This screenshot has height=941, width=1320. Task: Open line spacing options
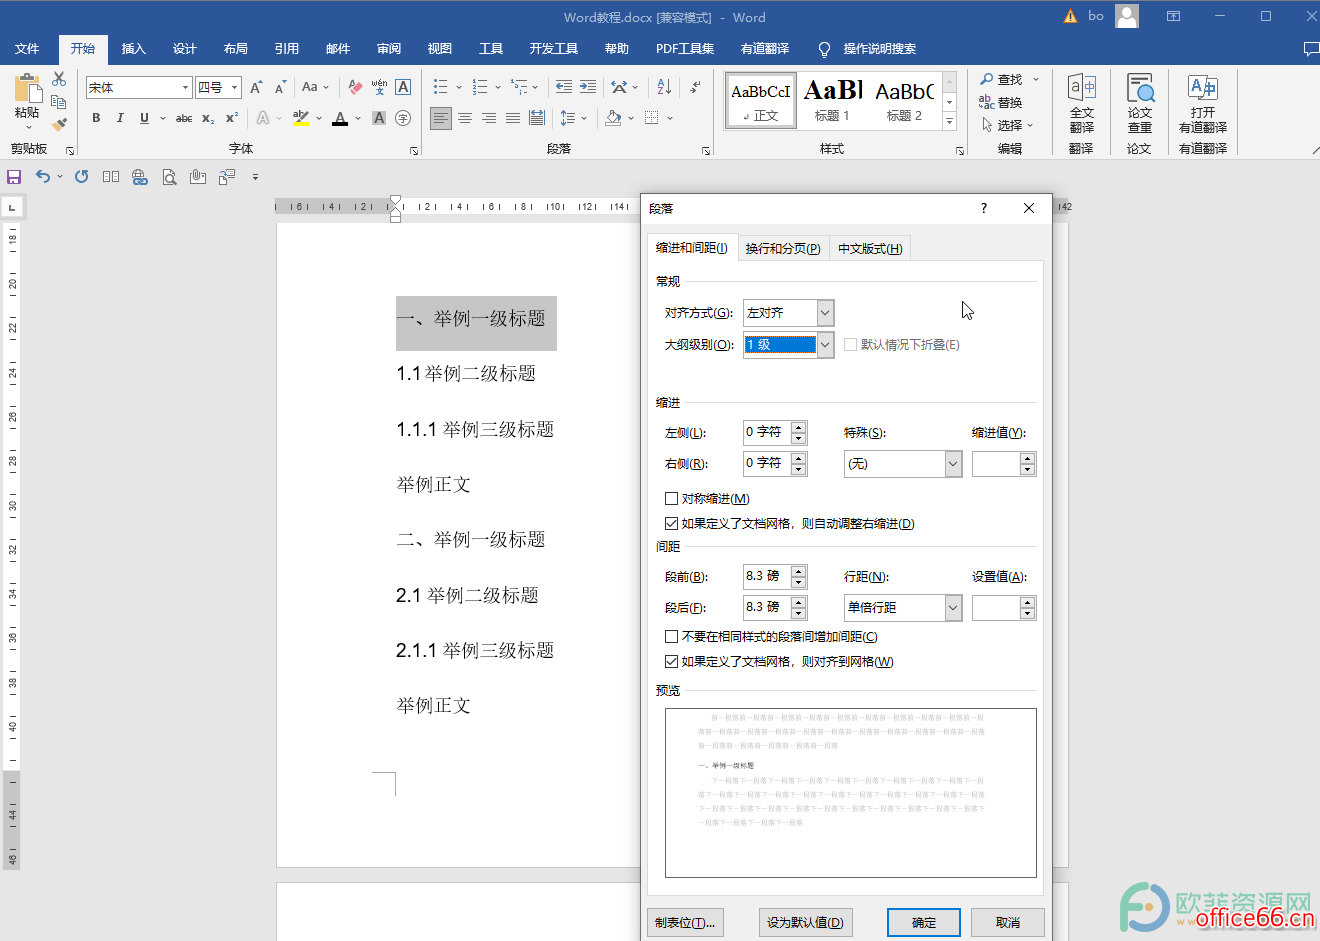pyautogui.click(x=568, y=118)
